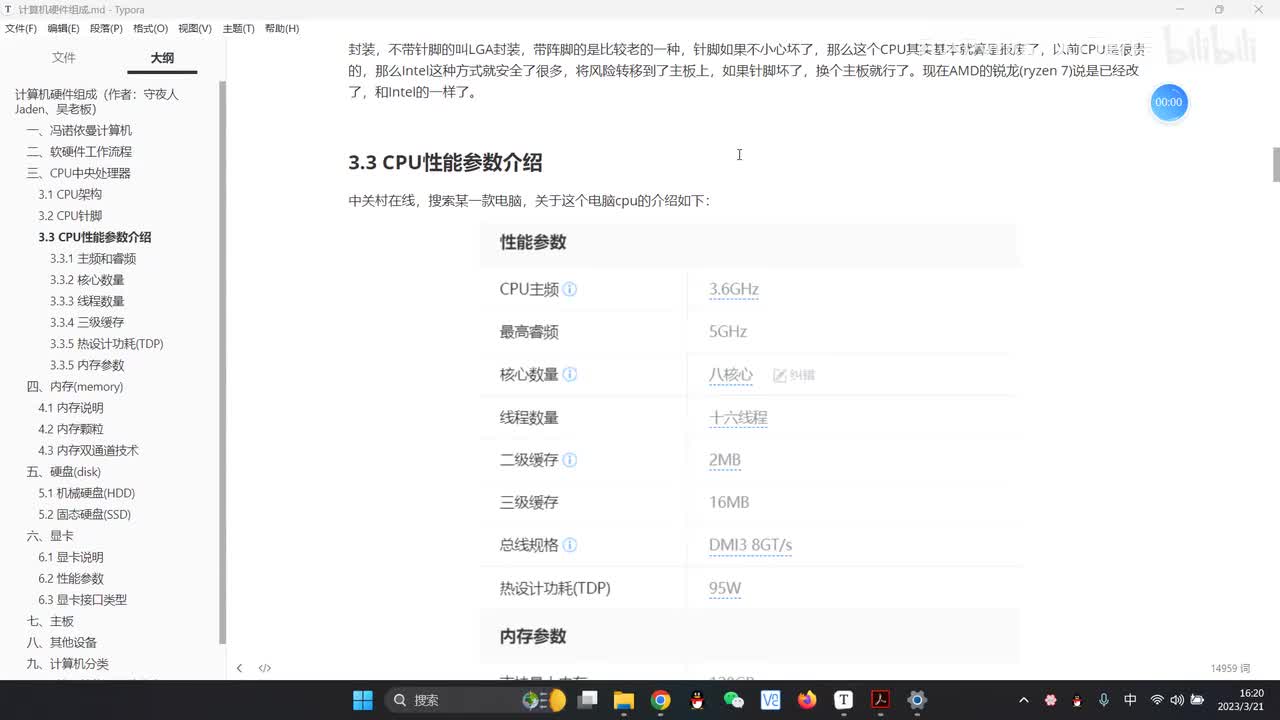Open File Explorer from the taskbar
This screenshot has height=720, width=1280.
(623, 700)
